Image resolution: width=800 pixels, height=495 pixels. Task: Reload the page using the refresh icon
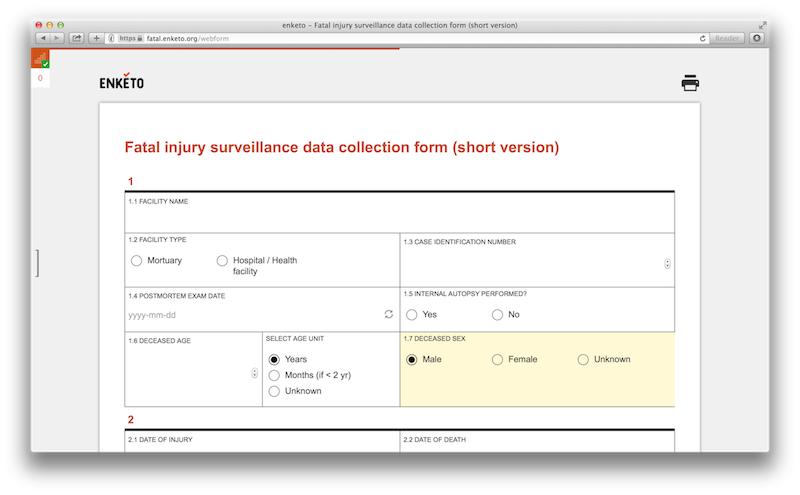click(703, 38)
